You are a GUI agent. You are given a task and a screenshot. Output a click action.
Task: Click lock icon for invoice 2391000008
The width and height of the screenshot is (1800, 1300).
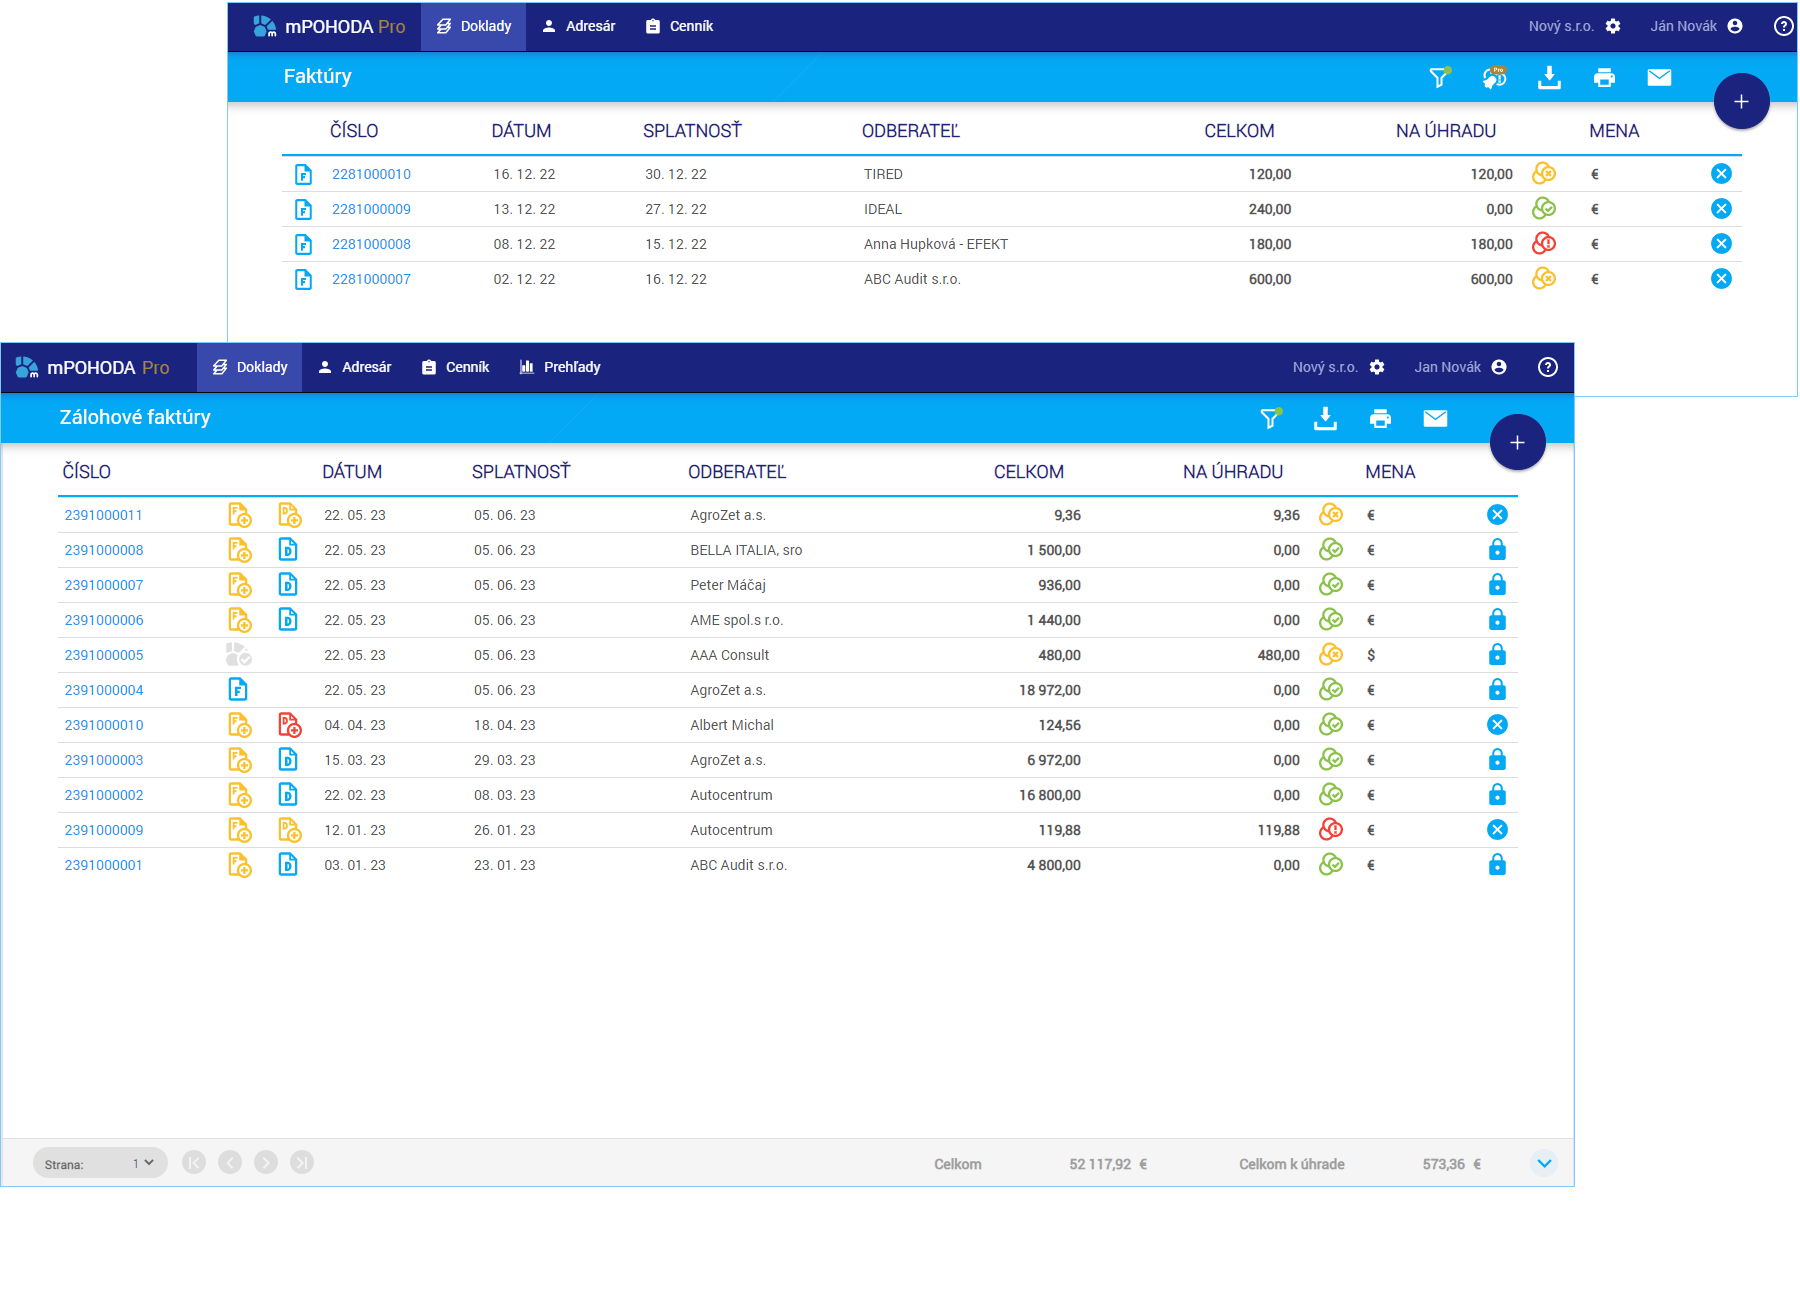click(1497, 550)
